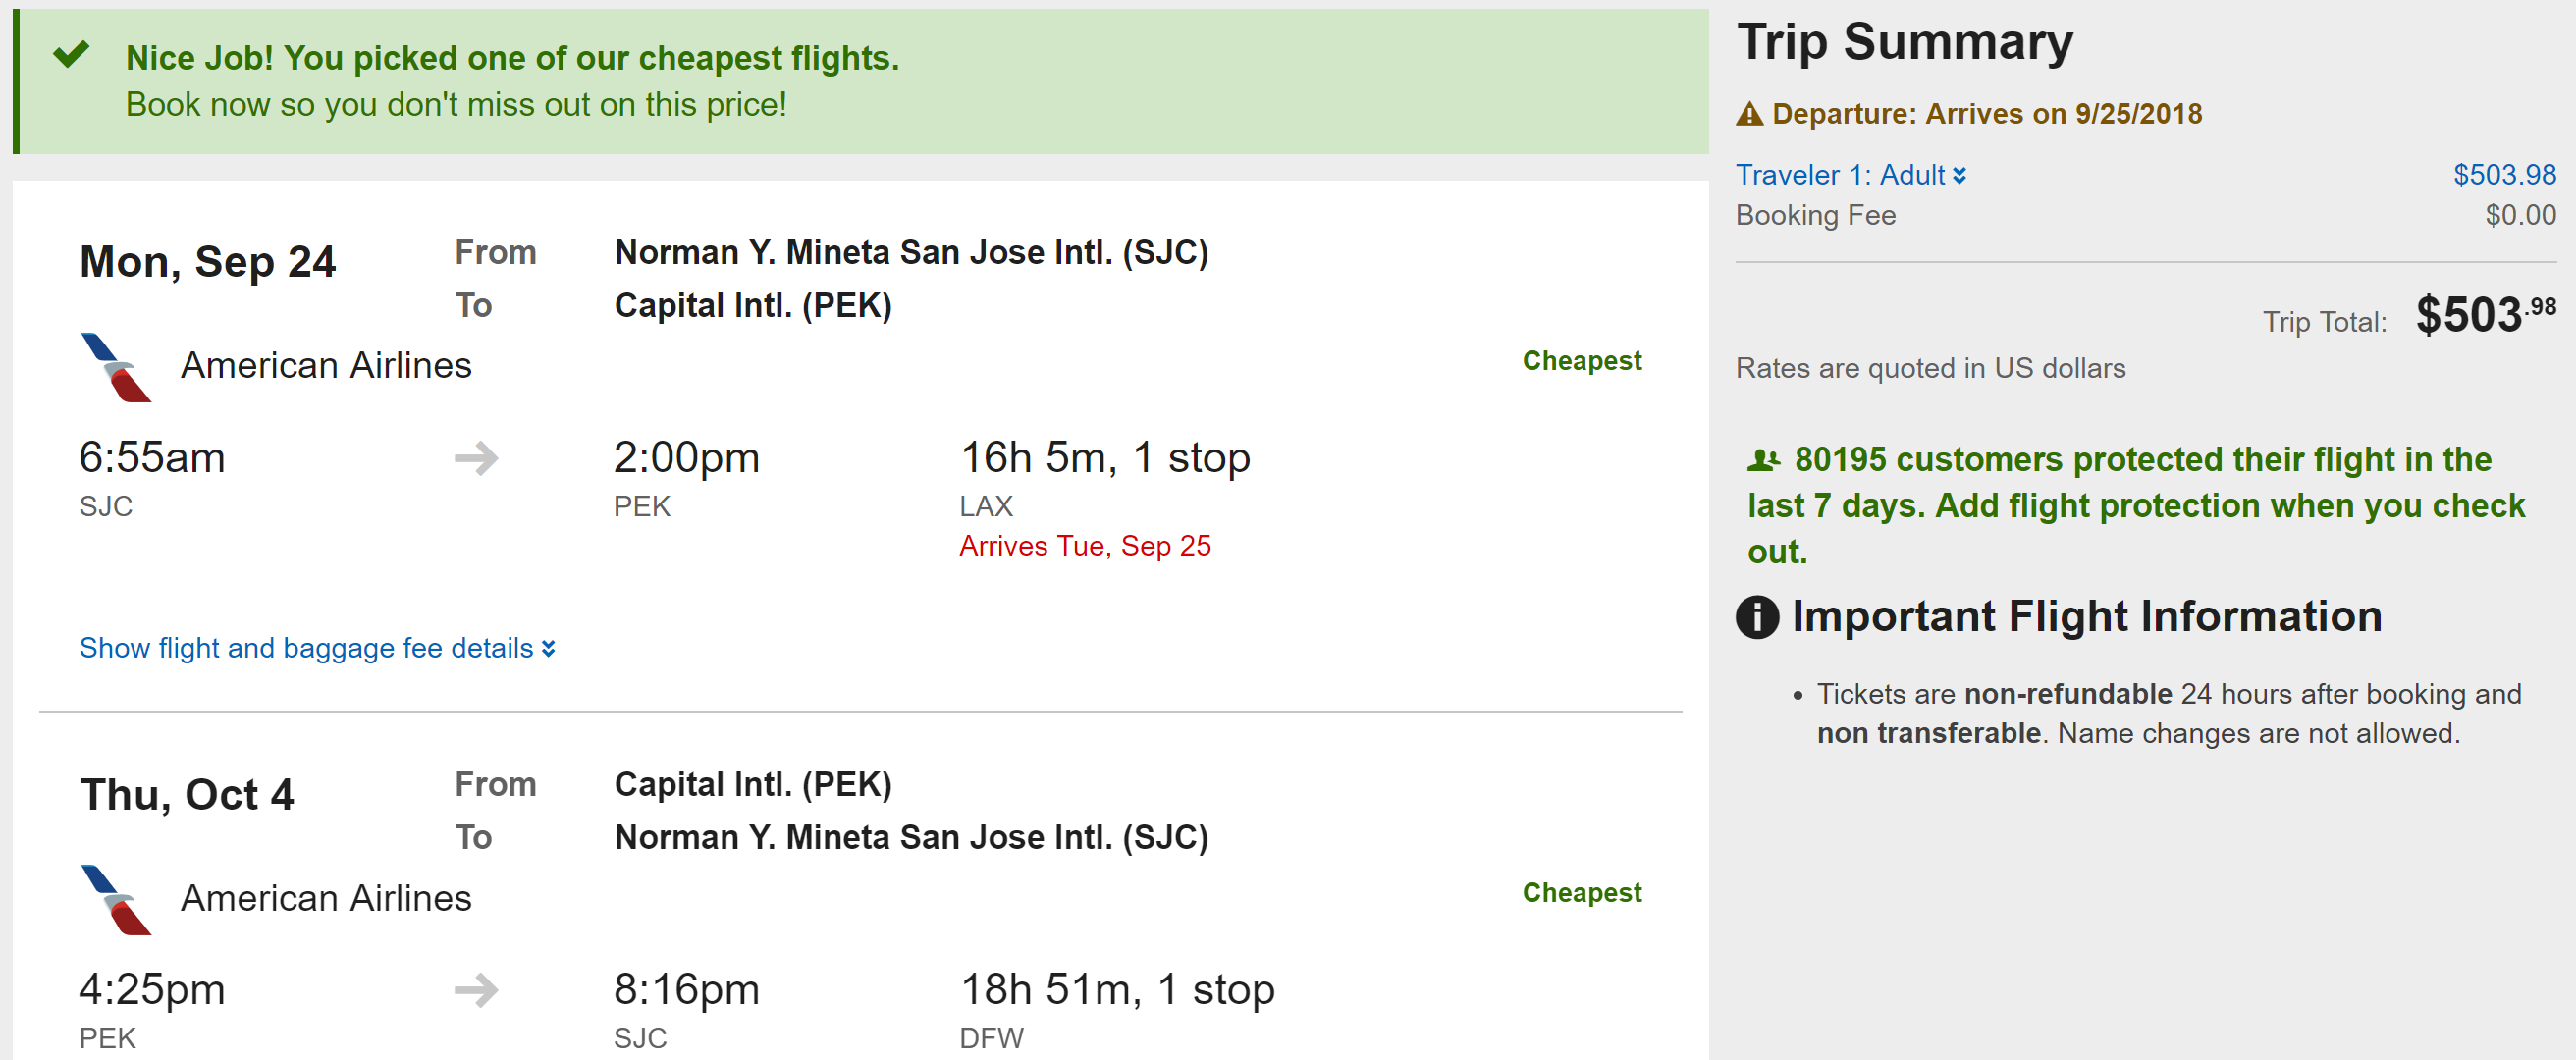
Task: Click the arrow between 4:25pm and 8:16pm
Action: pos(476,990)
